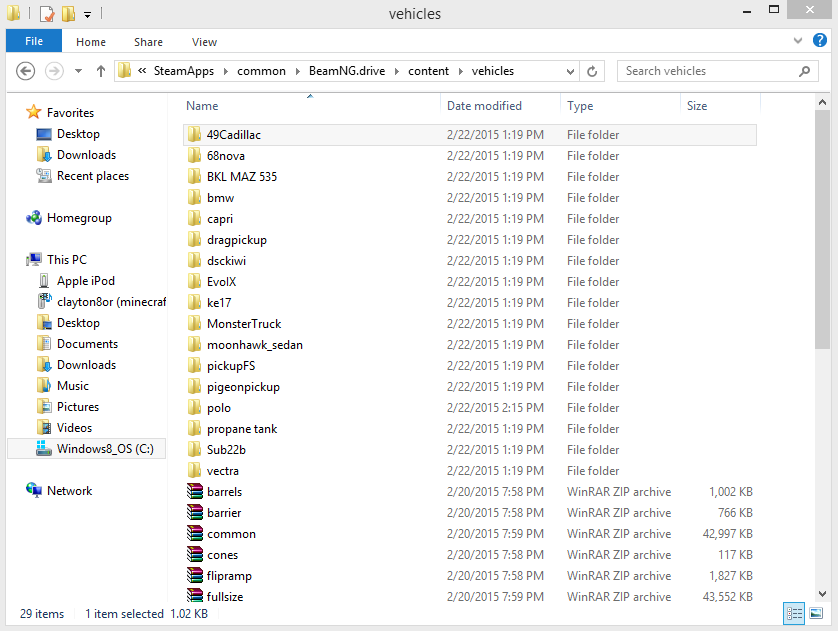838x631 pixels.
Task: Switch to the View ribbon tab
Action: point(204,42)
